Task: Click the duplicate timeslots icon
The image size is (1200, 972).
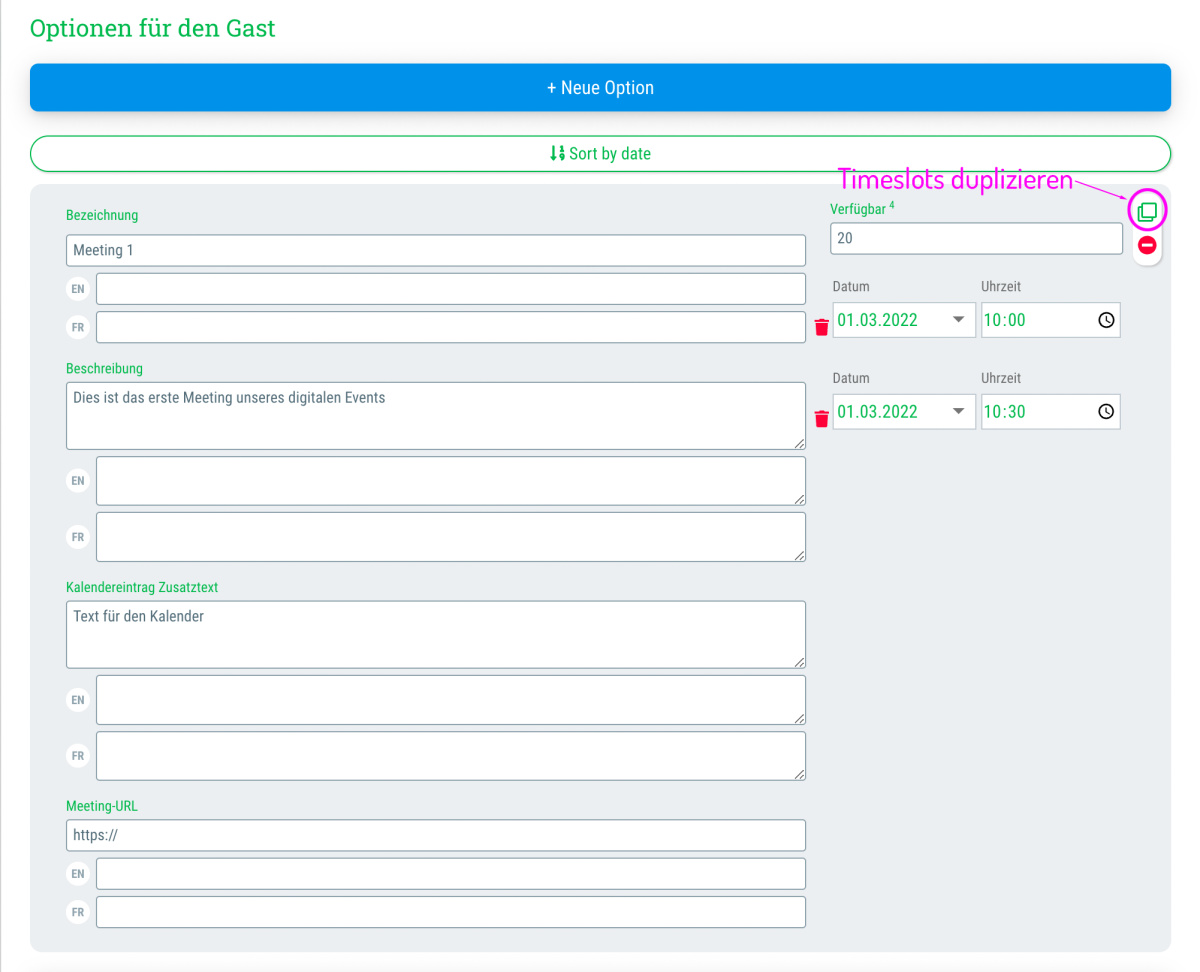Action: pyautogui.click(x=1147, y=211)
